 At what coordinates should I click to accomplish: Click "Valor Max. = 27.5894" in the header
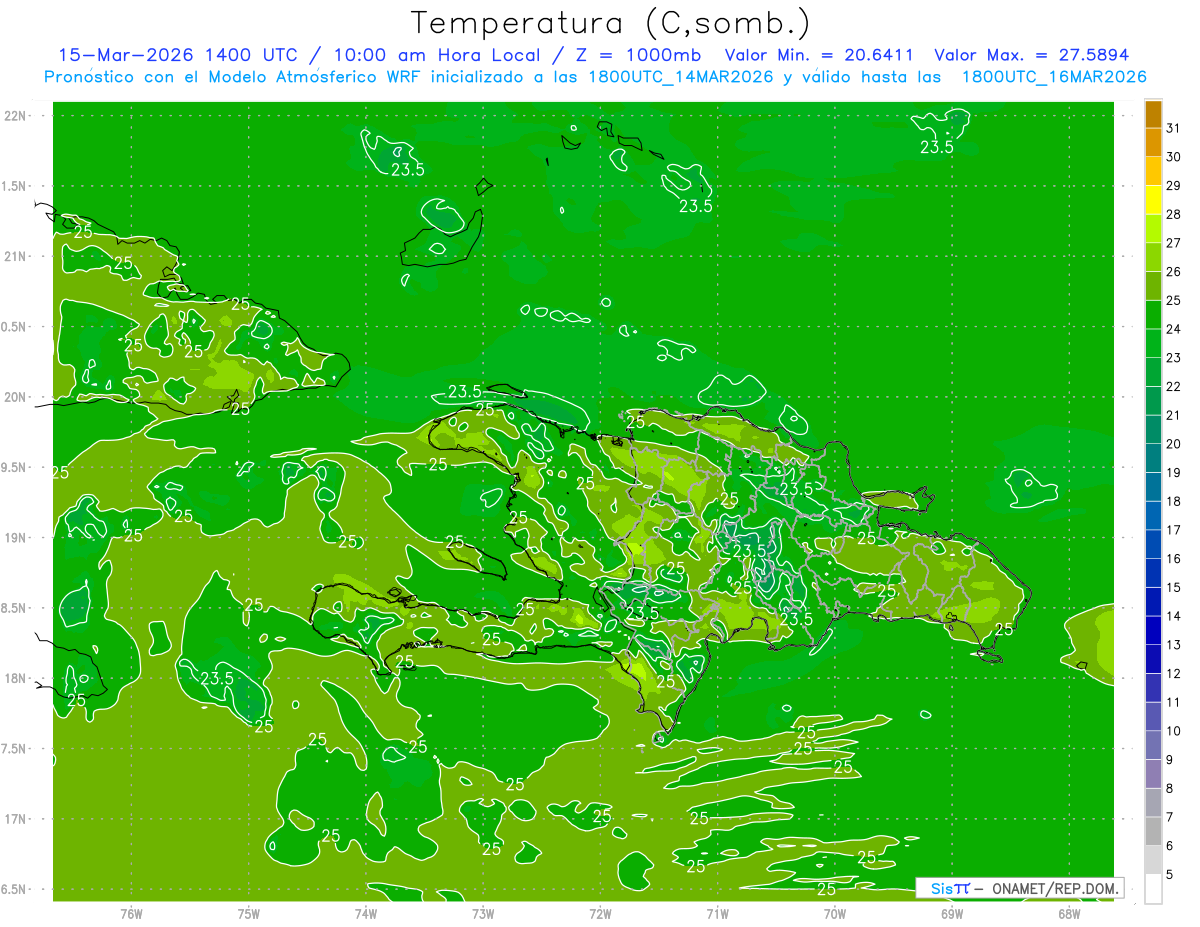click(x=1031, y=55)
